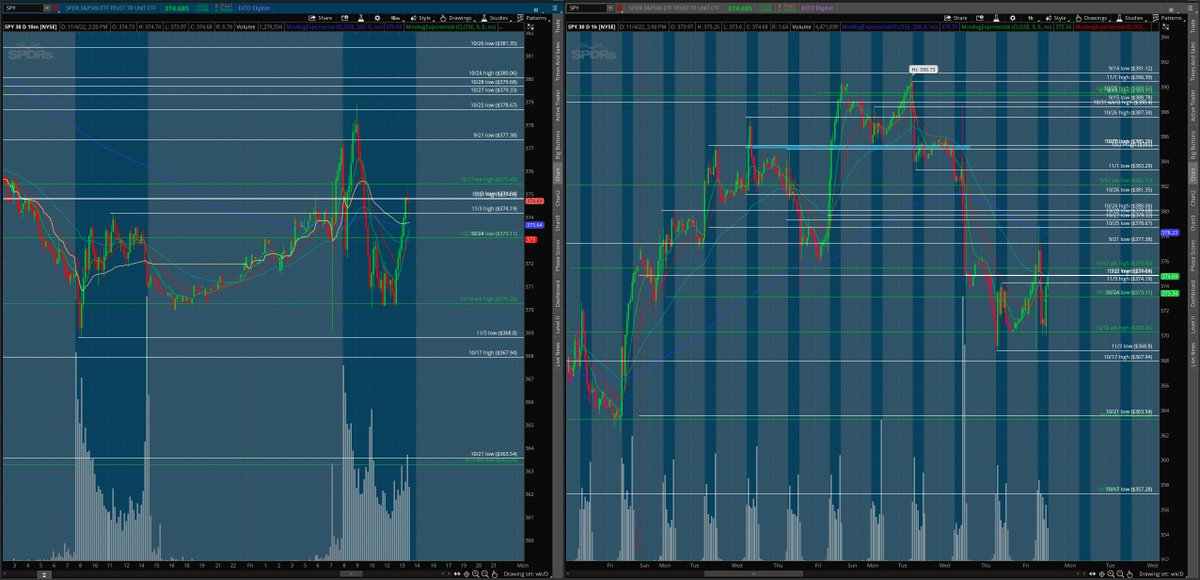This screenshot has height=580, width=1200.
Task: Click the '9/21 low ($377.38)' label in right chart
Action: pos(1131,241)
